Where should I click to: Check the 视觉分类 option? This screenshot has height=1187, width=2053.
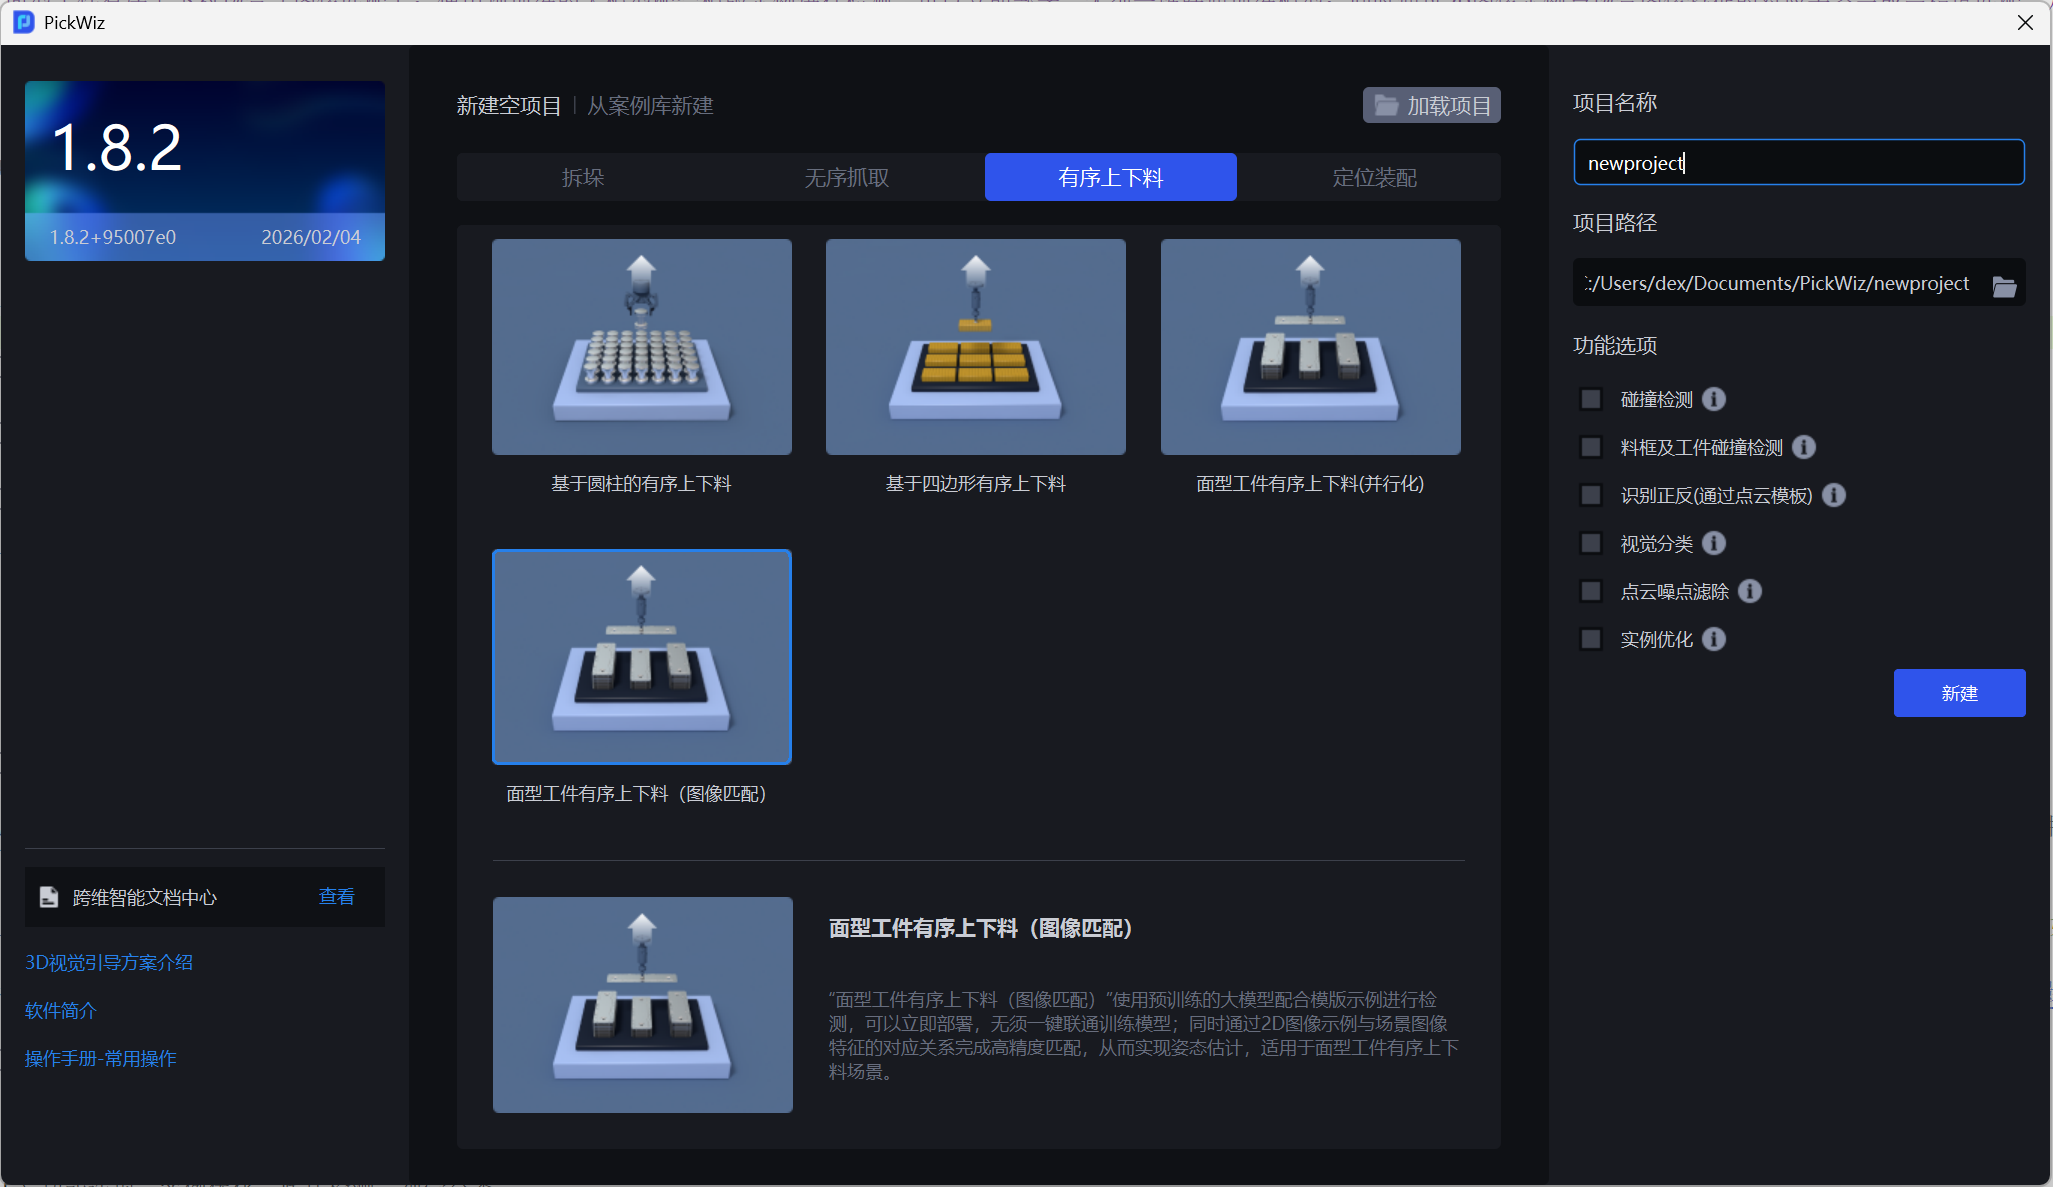click(x=1591, y=543)
